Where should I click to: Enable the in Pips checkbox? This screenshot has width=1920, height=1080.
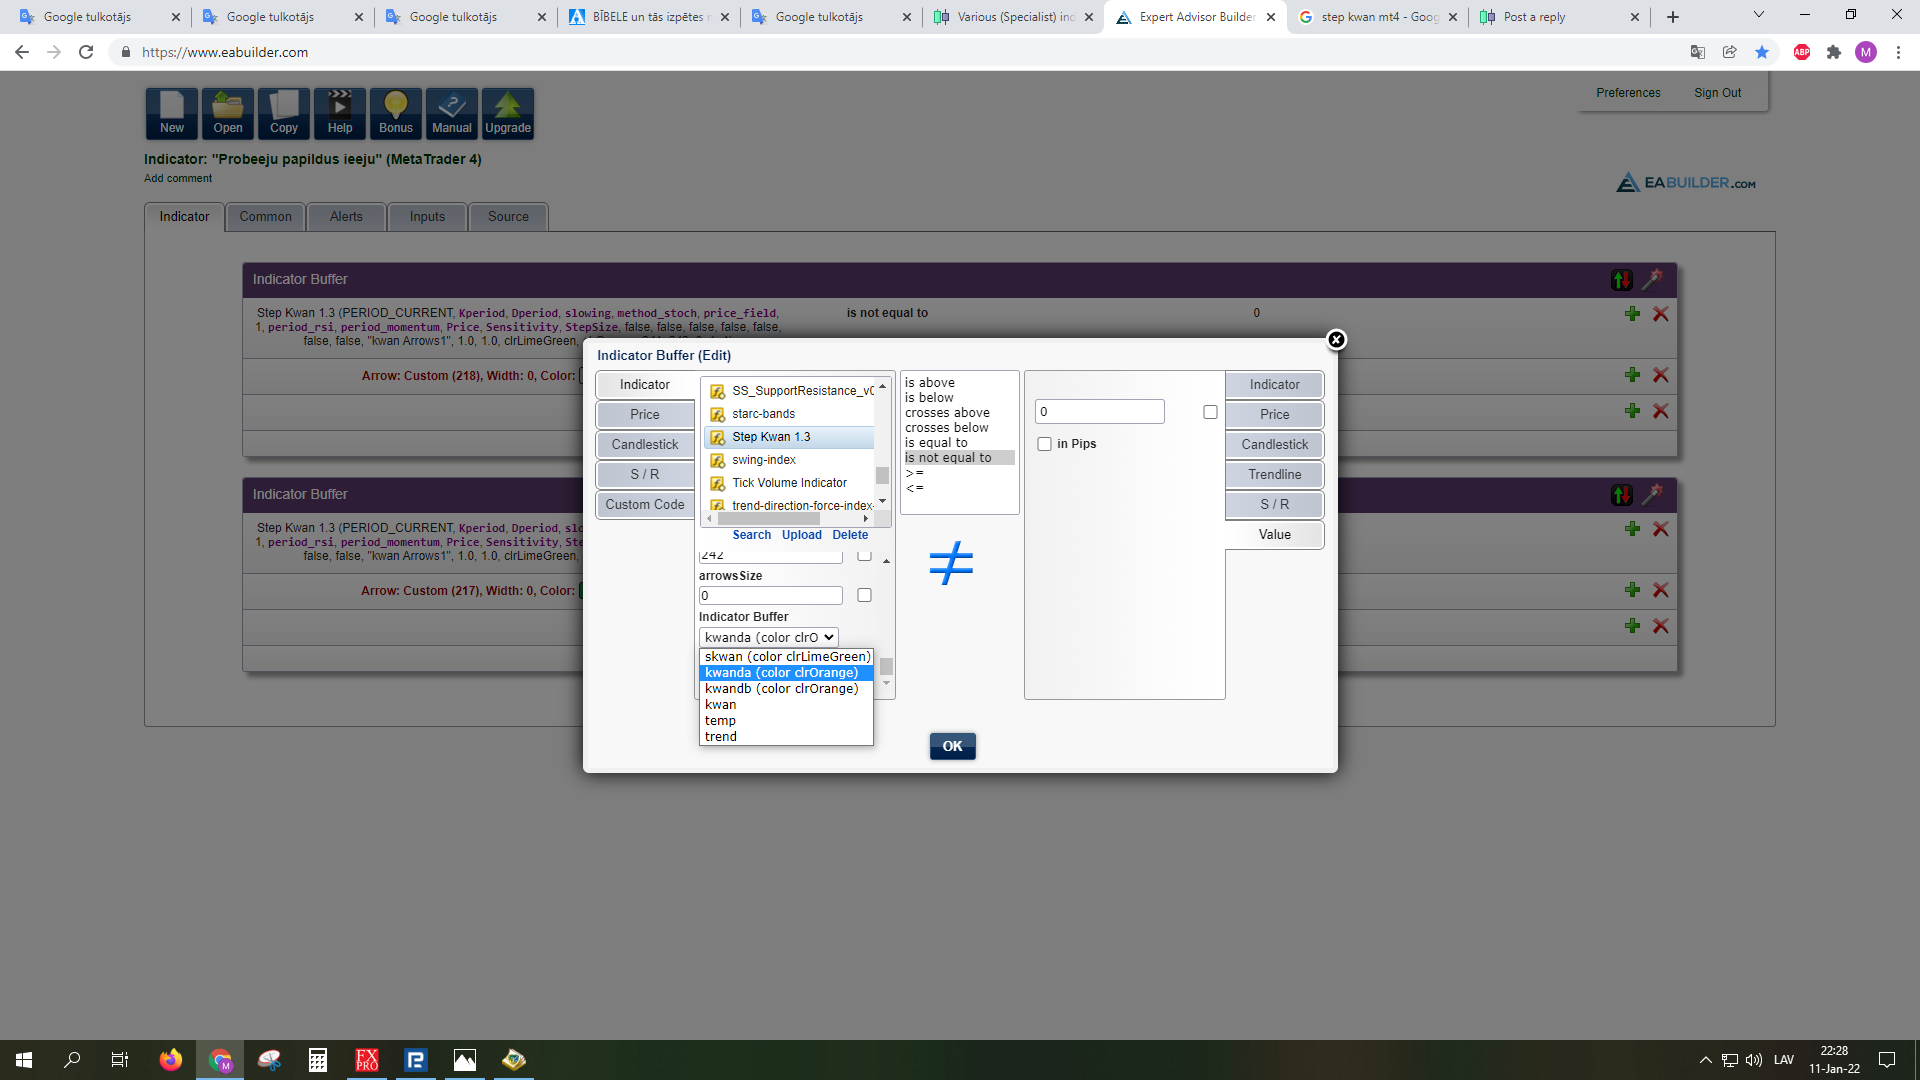tap(1044, 444)
